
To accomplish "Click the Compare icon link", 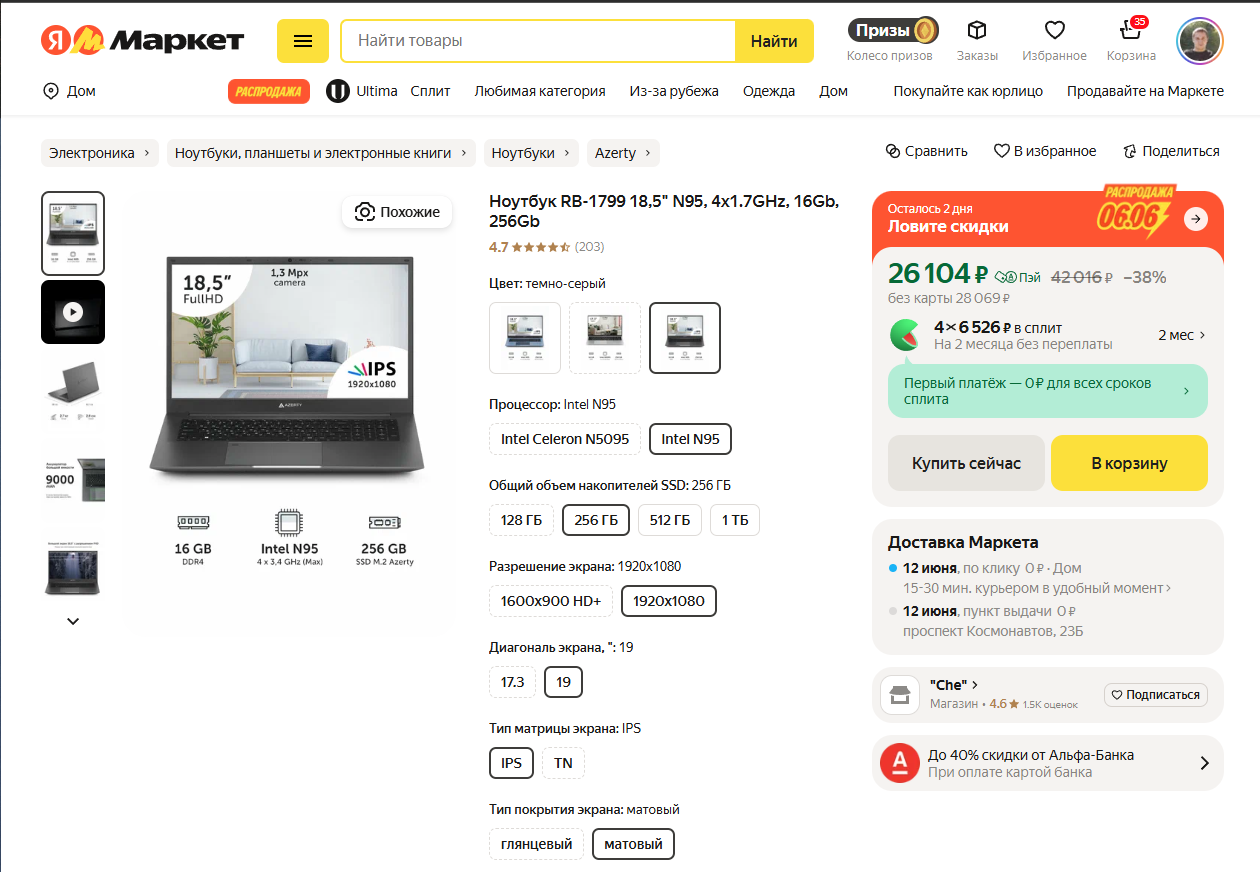I will coord(926,151).
